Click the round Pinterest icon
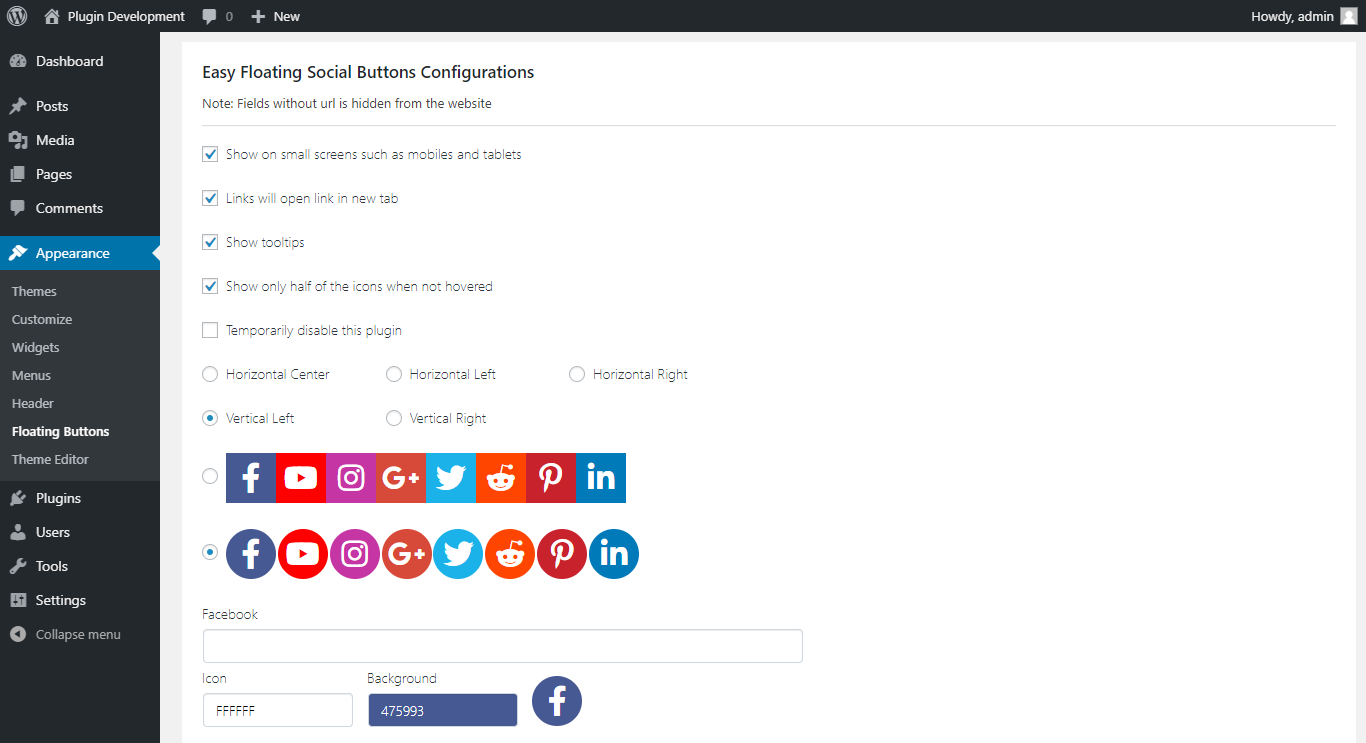This screenshot has height=743, width=1366. tap(562, 554)
